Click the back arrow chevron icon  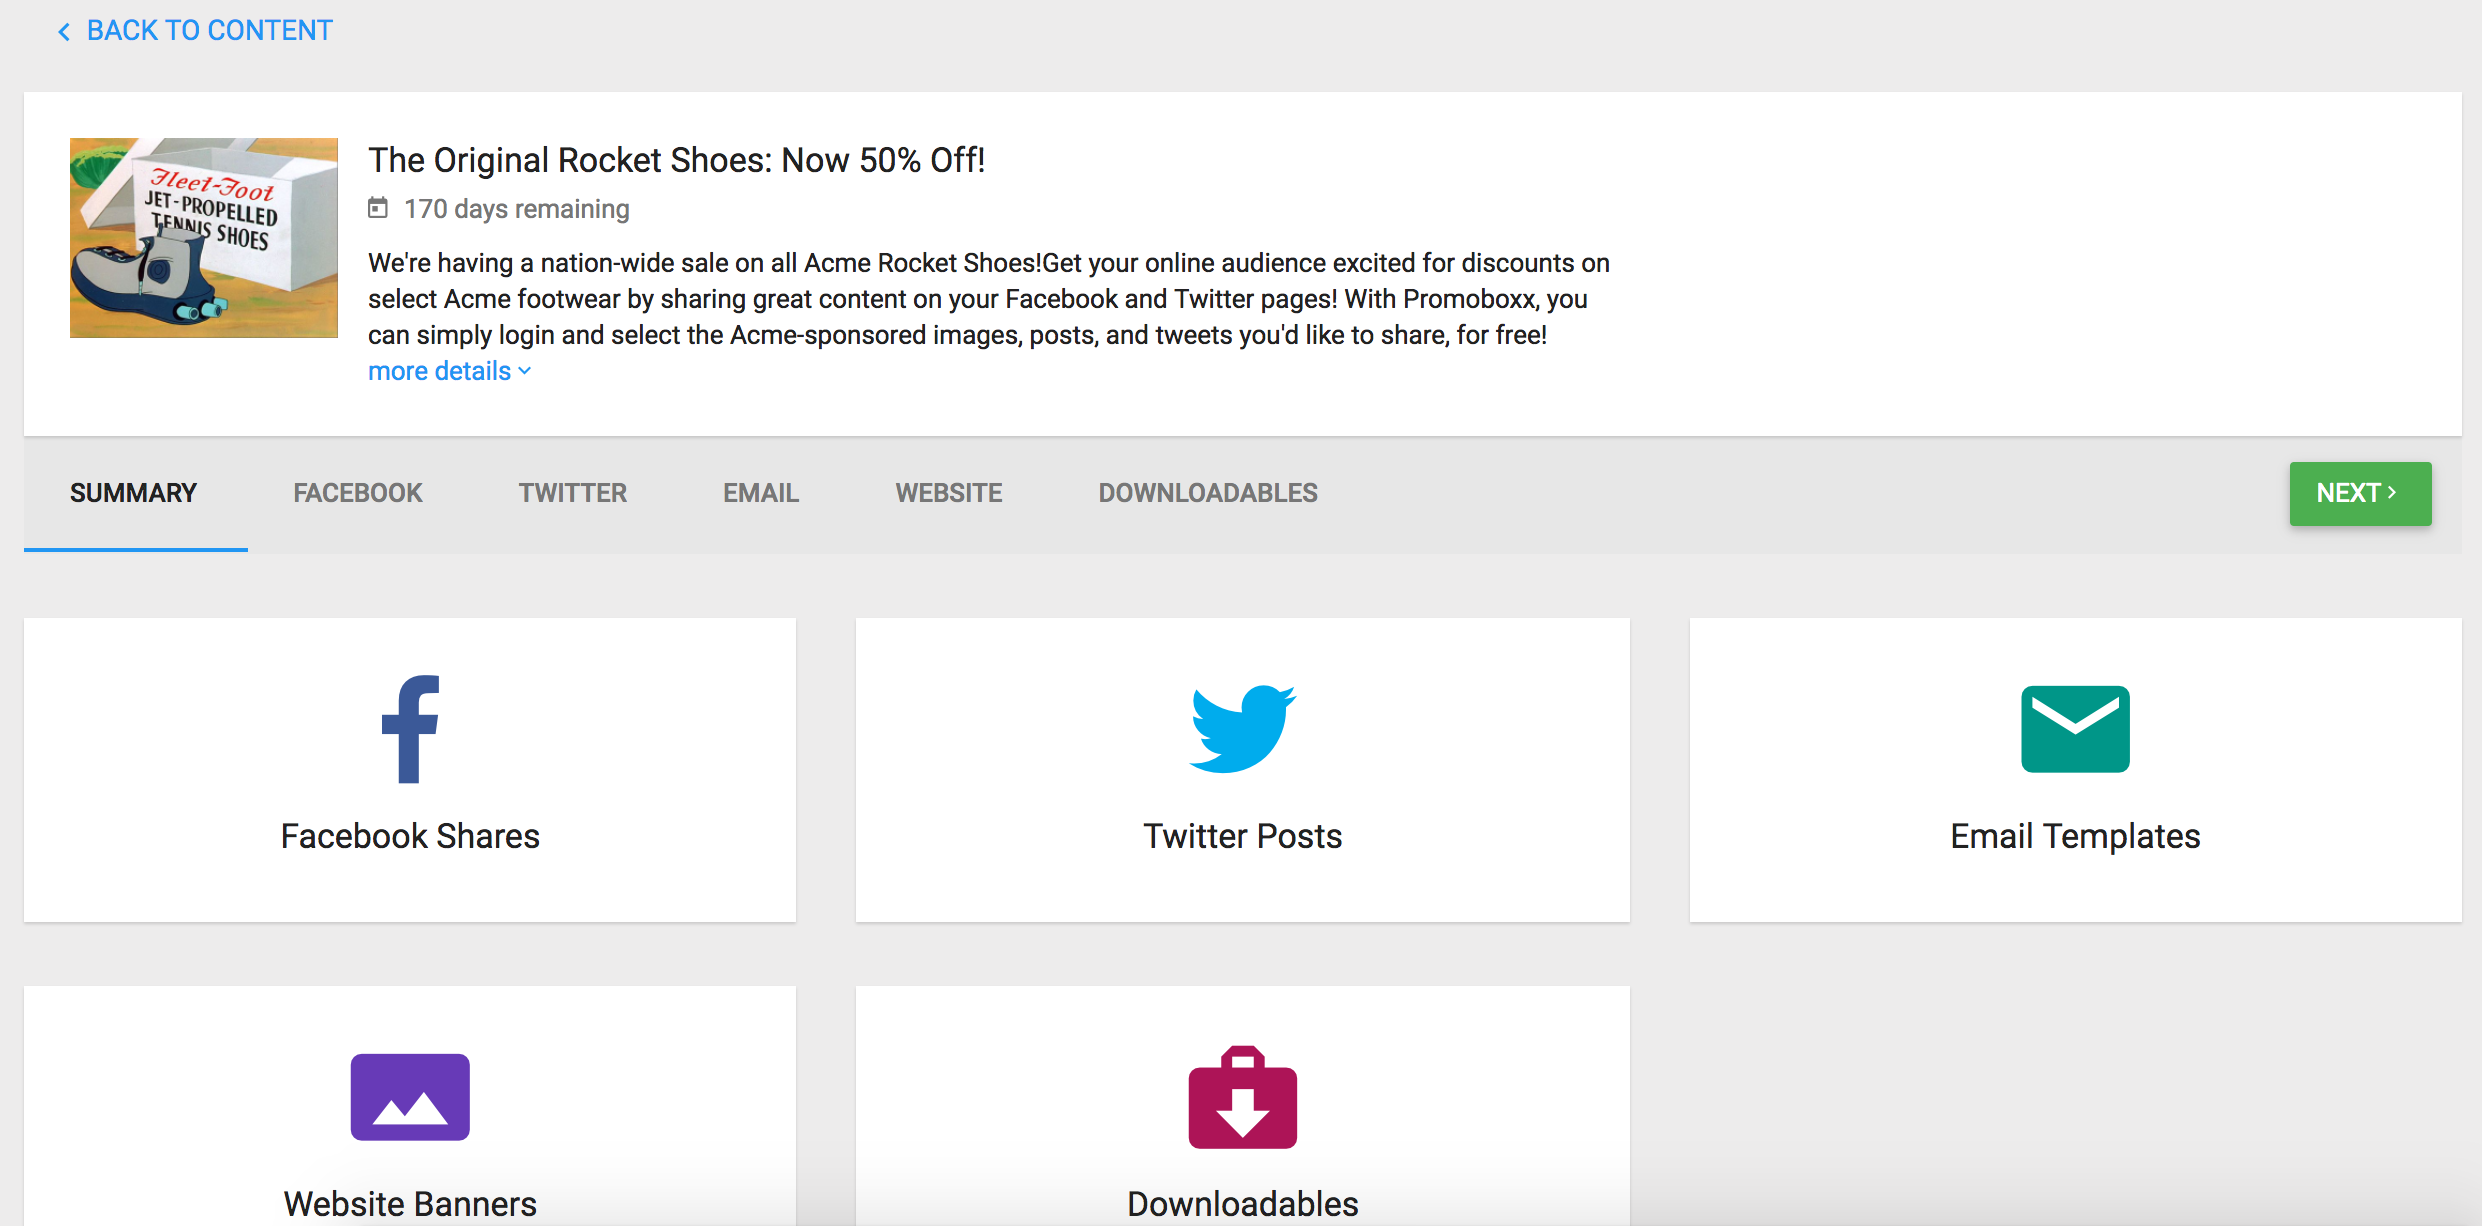pyautogui.click(x=64, y=32)
